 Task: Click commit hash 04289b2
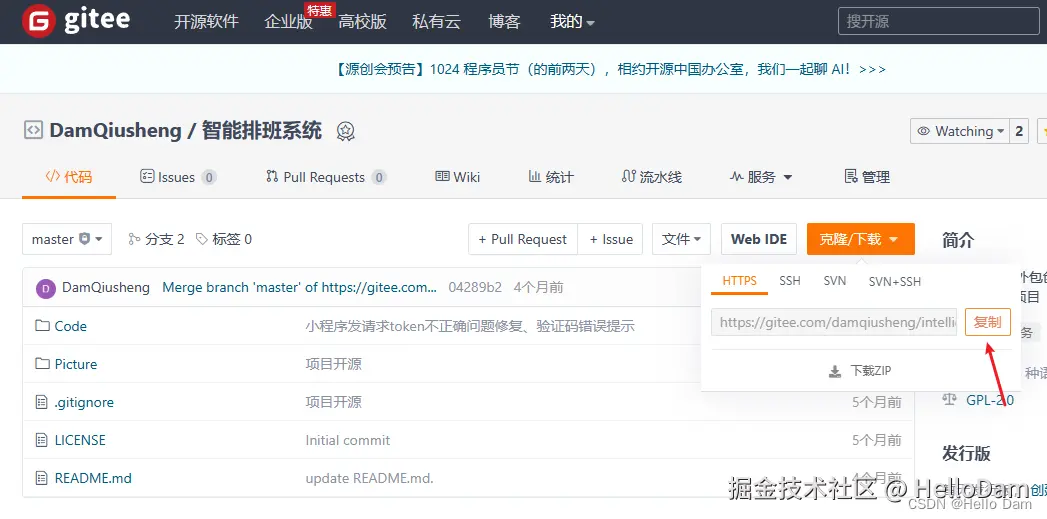[475, 287]
